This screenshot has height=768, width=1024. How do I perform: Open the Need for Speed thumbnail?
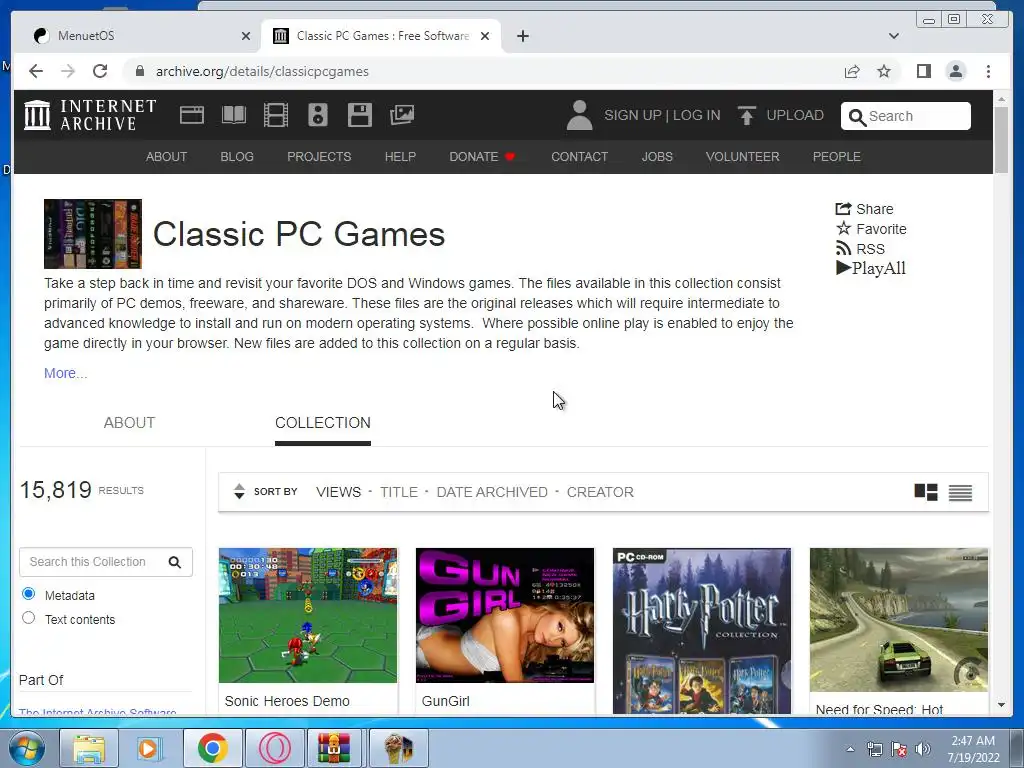coord(899,620)
